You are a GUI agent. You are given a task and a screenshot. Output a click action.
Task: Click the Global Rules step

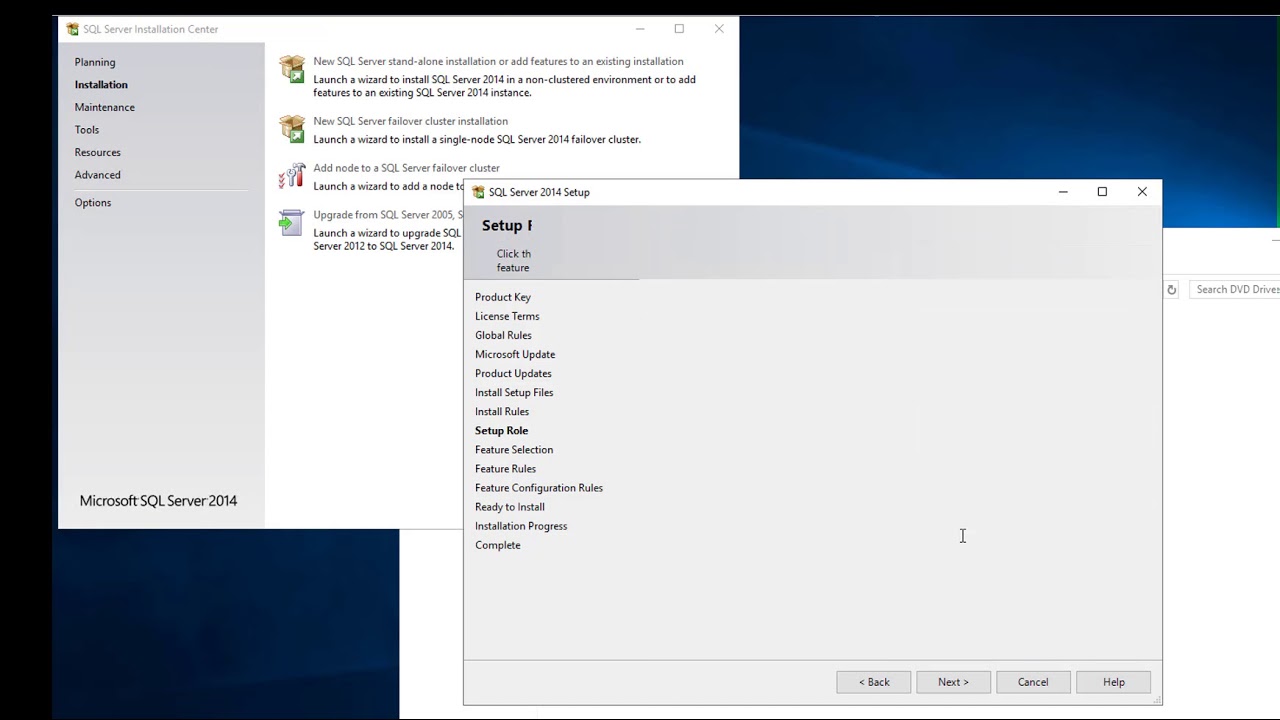(x=503, y=335)
